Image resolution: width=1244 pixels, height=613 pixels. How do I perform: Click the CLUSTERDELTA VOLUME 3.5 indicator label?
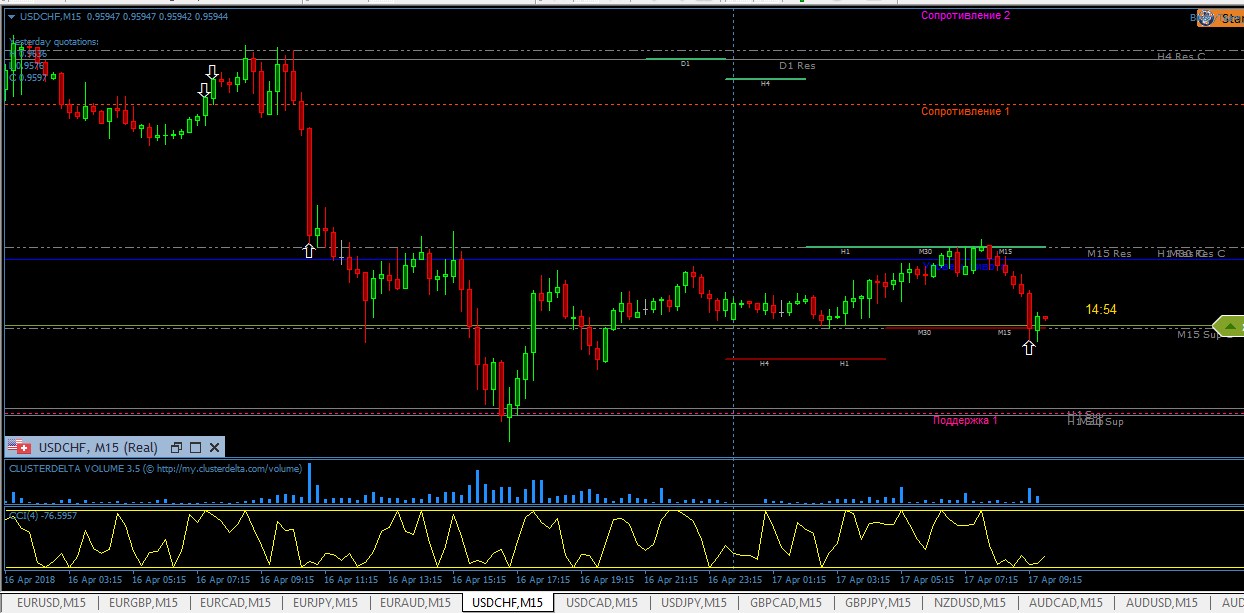click(x=155, y=468)
